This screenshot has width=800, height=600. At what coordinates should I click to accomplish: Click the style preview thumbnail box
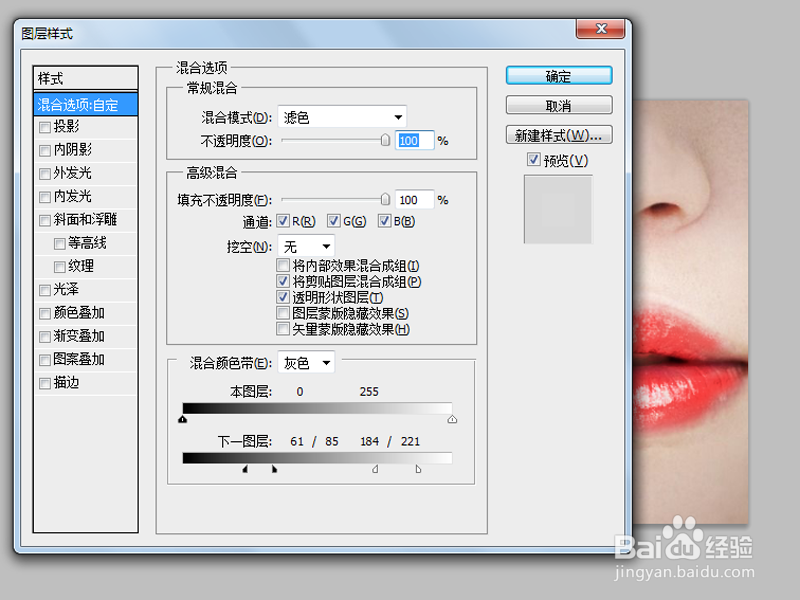558,209
